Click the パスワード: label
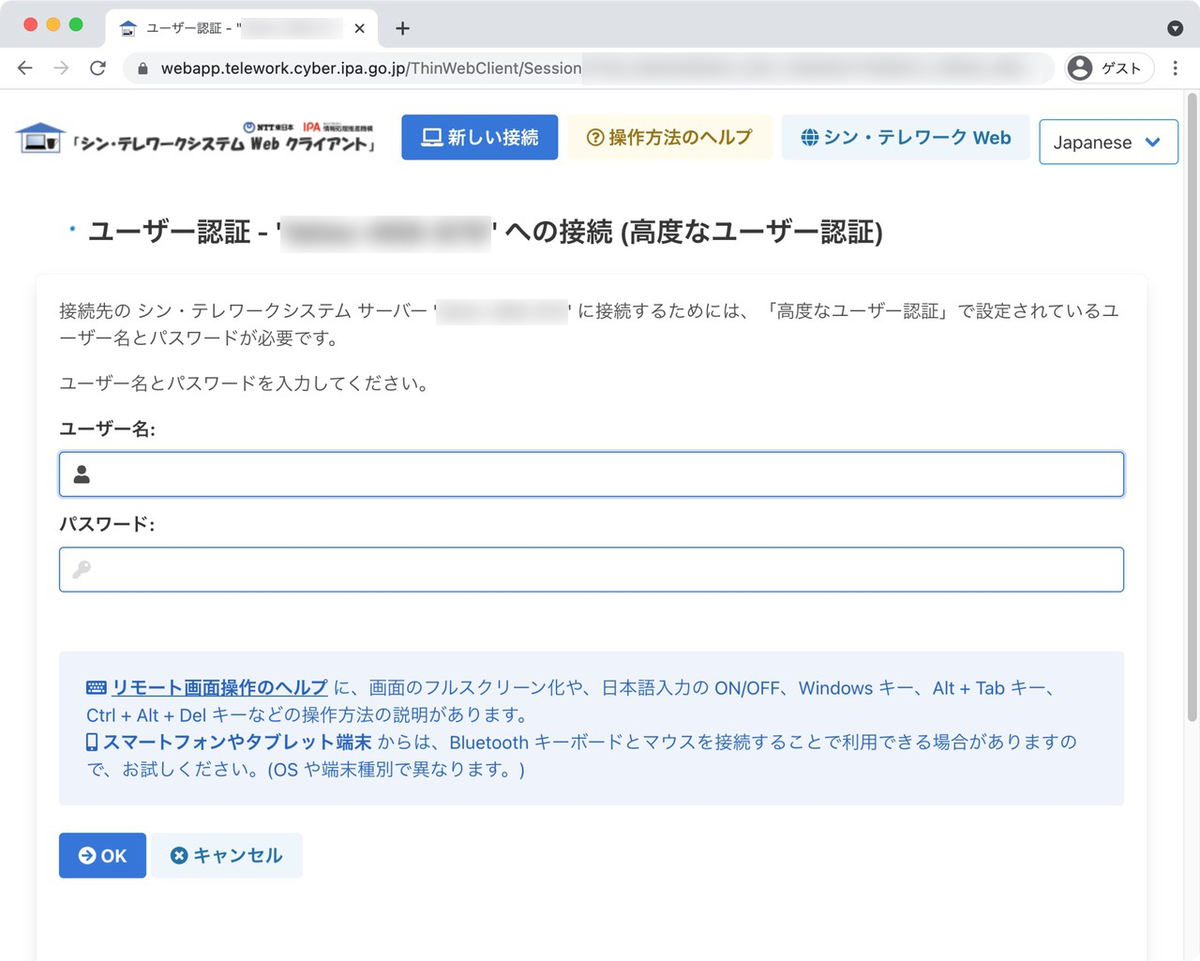This screenshot has width=1200, height=961. [107, 524]
